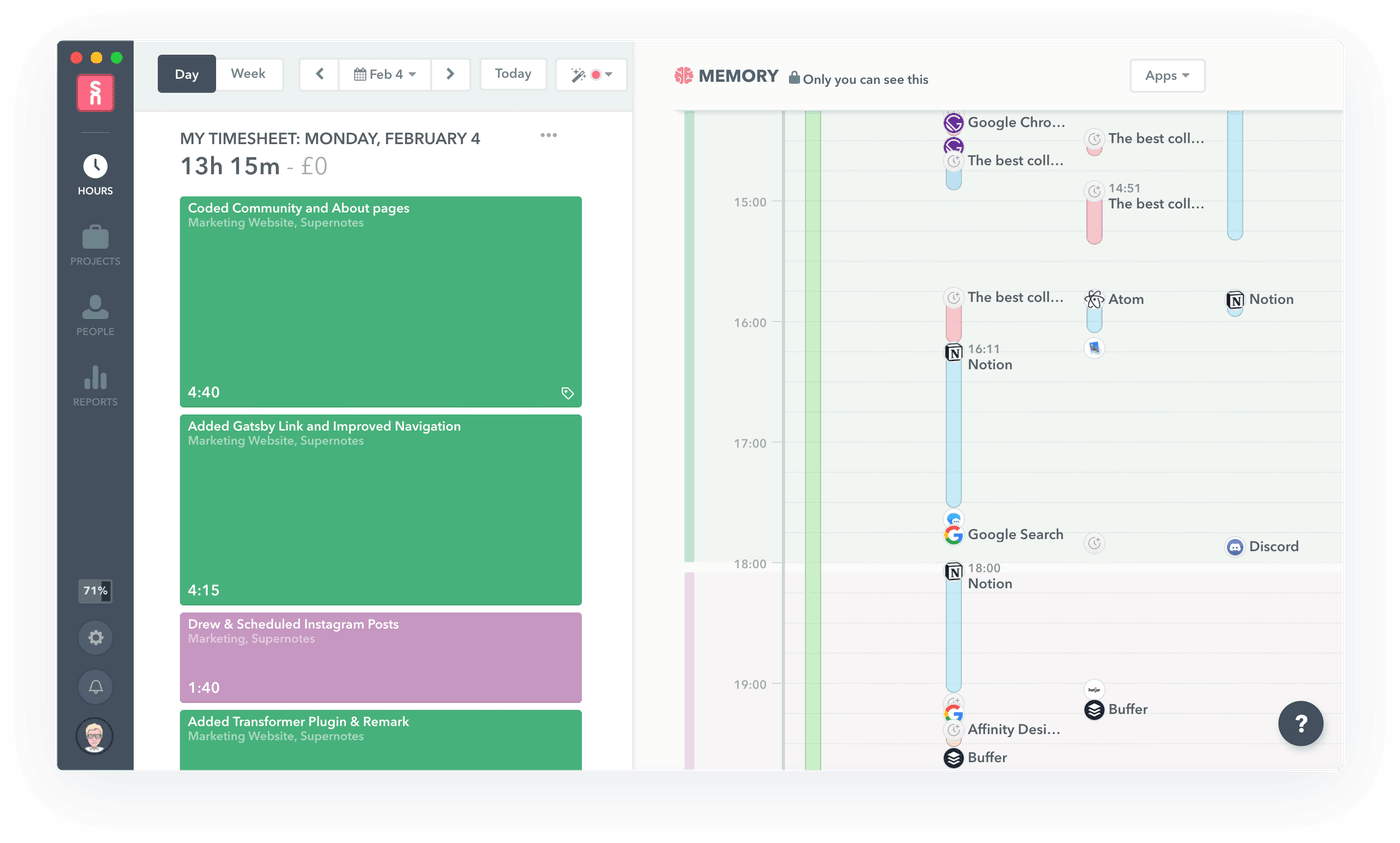Open the magic wand recording dropdown
Image resolution: width=1400 pixels, height=843 pixels.
click(x=591, y=75)
